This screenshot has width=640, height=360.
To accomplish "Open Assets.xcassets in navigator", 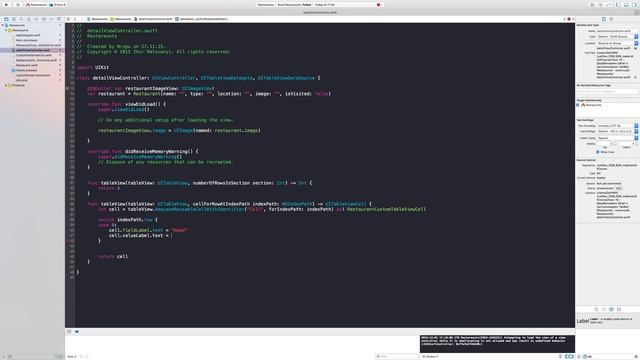I will click(27, 70).
